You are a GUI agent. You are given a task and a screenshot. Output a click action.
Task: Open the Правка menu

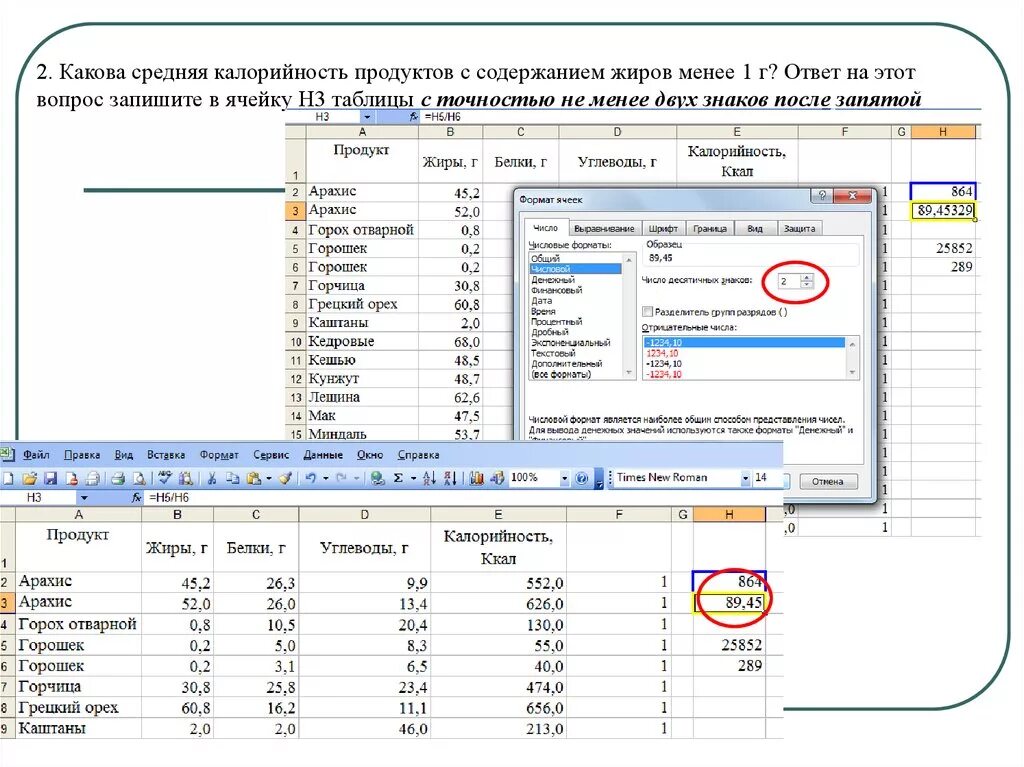click(82, 455)
